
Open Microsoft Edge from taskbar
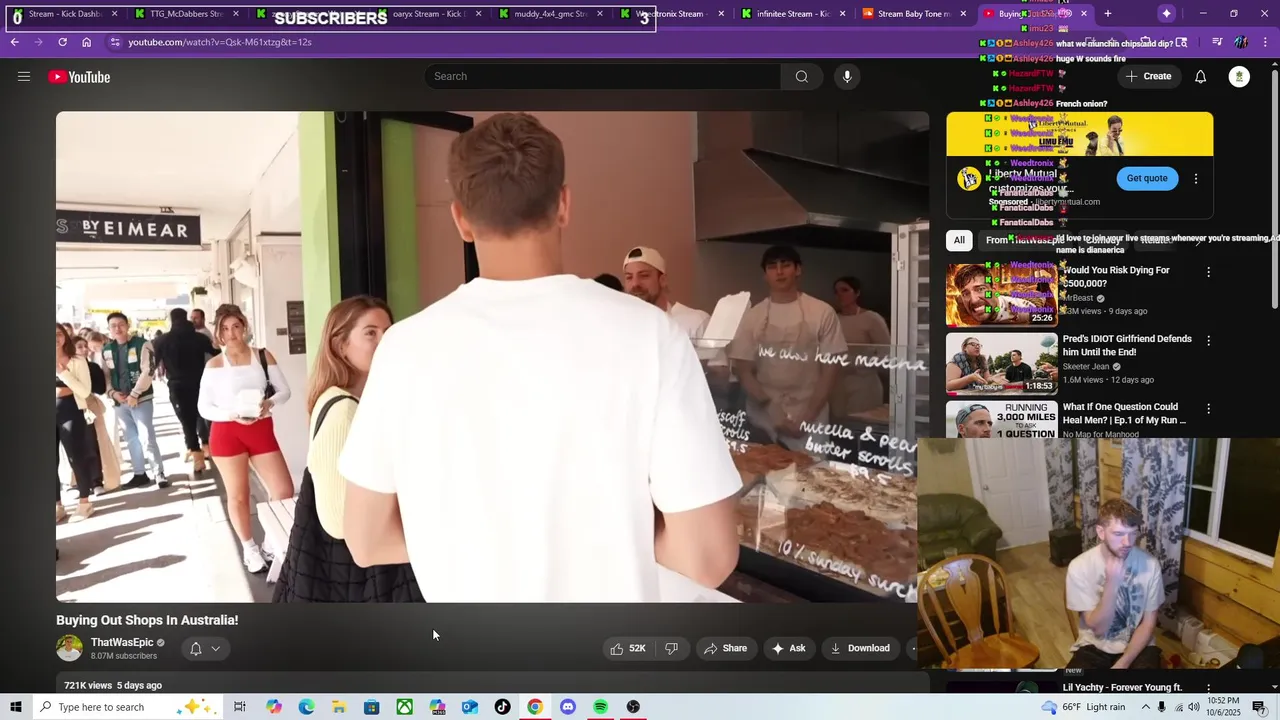[306, 707]
